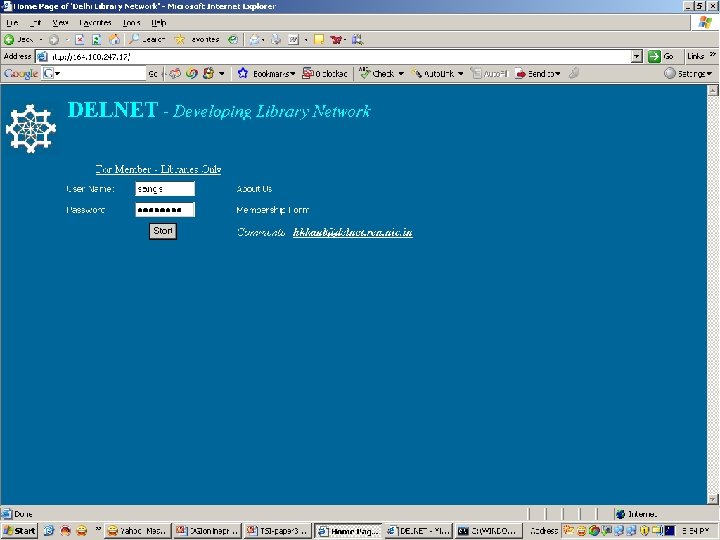The image size is (720, 540).
Task: Click the Start login button
Action: [x=163, y=231]
